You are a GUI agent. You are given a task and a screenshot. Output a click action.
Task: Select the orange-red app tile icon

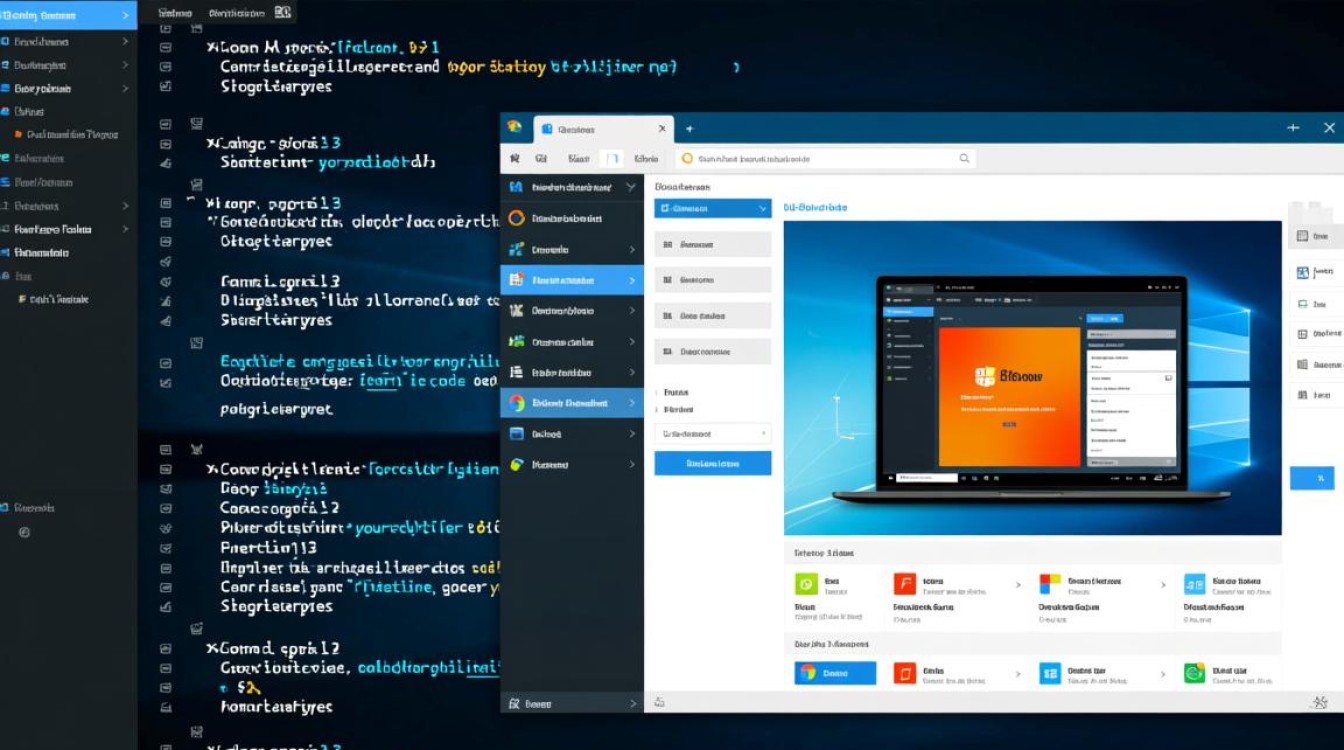point(904,584)
